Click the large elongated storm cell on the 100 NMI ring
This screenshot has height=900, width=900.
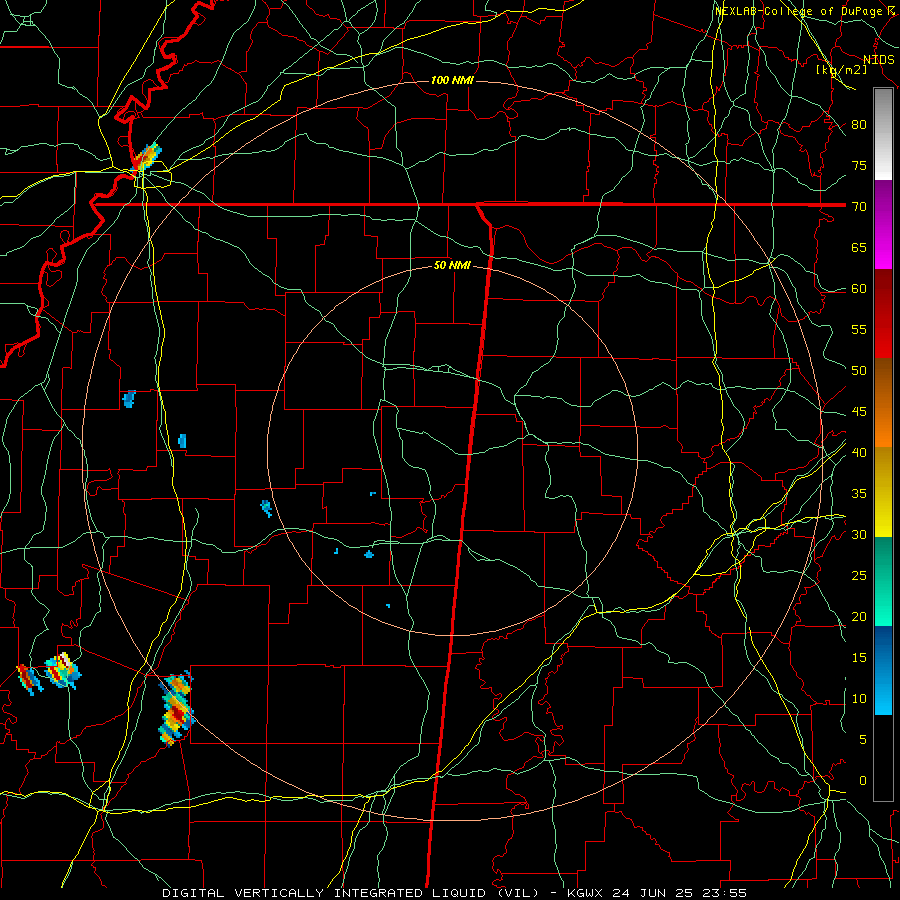[176, 708]
